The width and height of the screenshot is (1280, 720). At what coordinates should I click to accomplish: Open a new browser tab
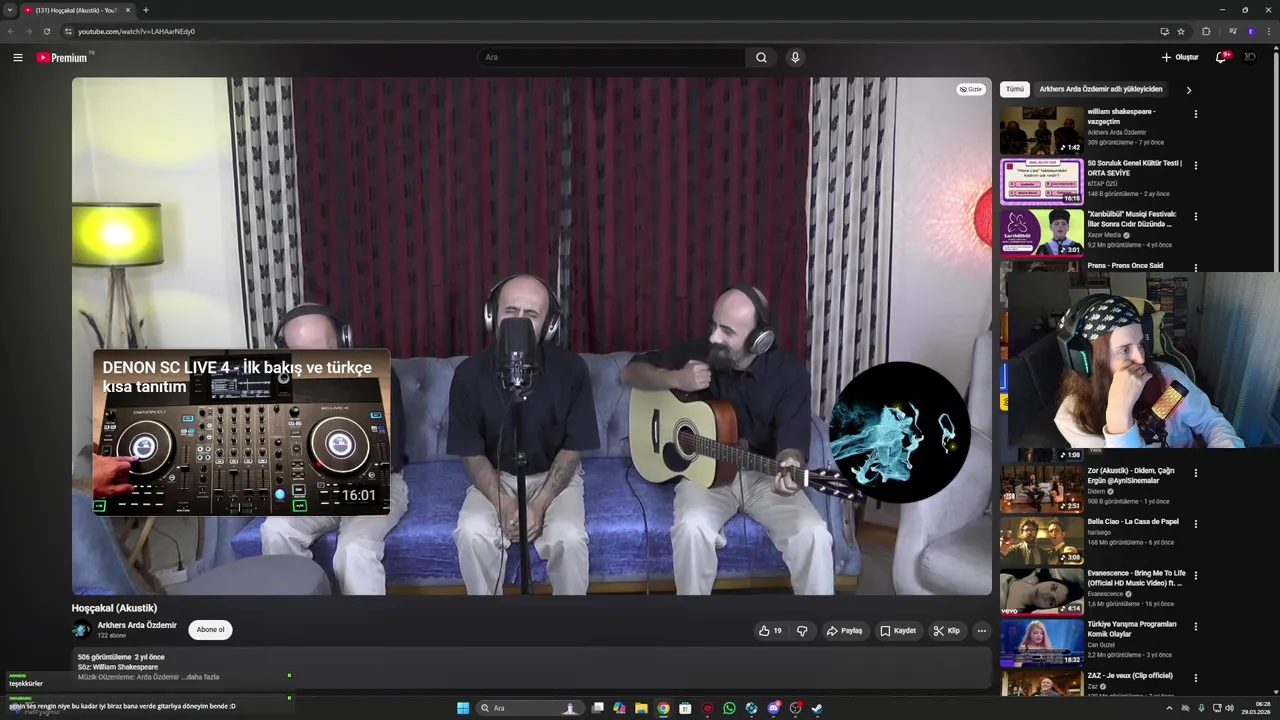coord(146,10)
